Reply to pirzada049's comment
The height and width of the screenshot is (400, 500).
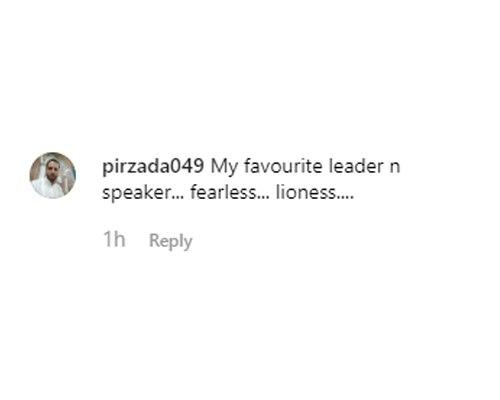coord(171,241)
